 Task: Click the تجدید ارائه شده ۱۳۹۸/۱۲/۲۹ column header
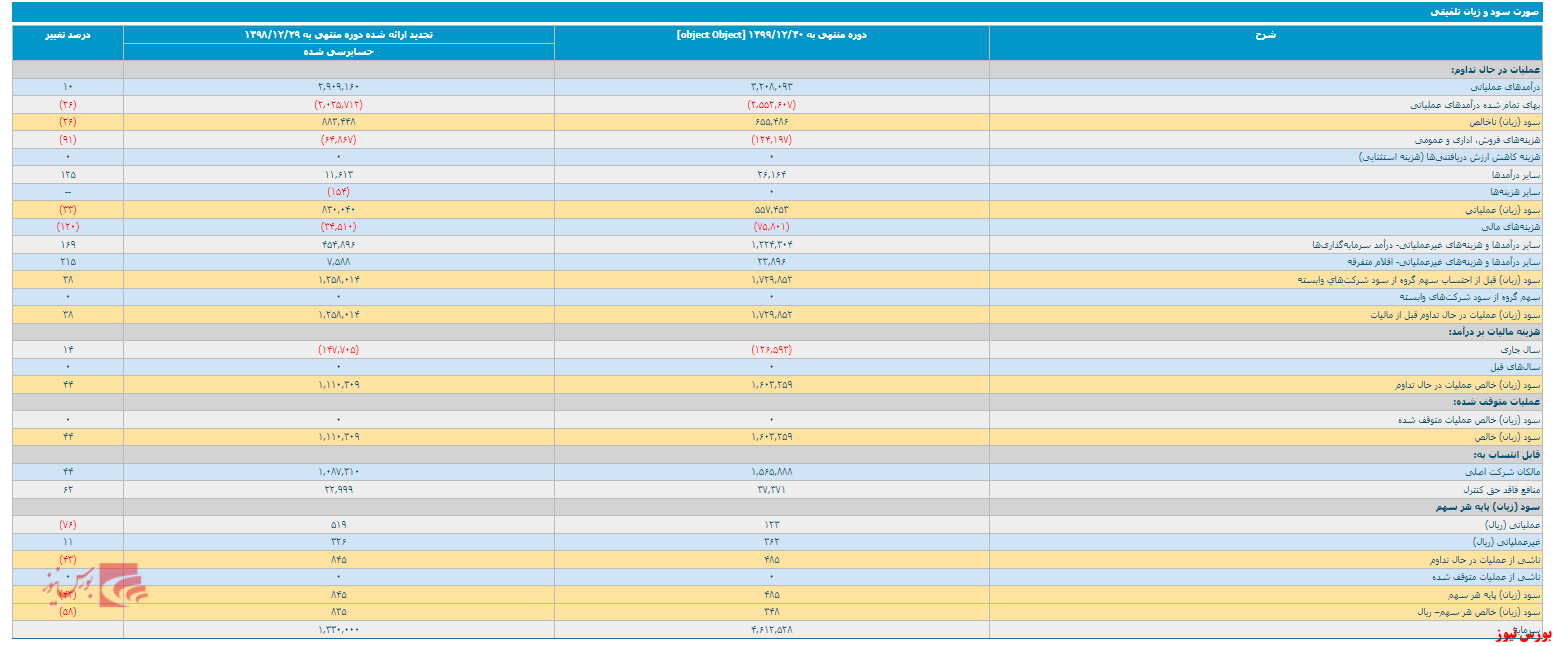tap(339, 34)
